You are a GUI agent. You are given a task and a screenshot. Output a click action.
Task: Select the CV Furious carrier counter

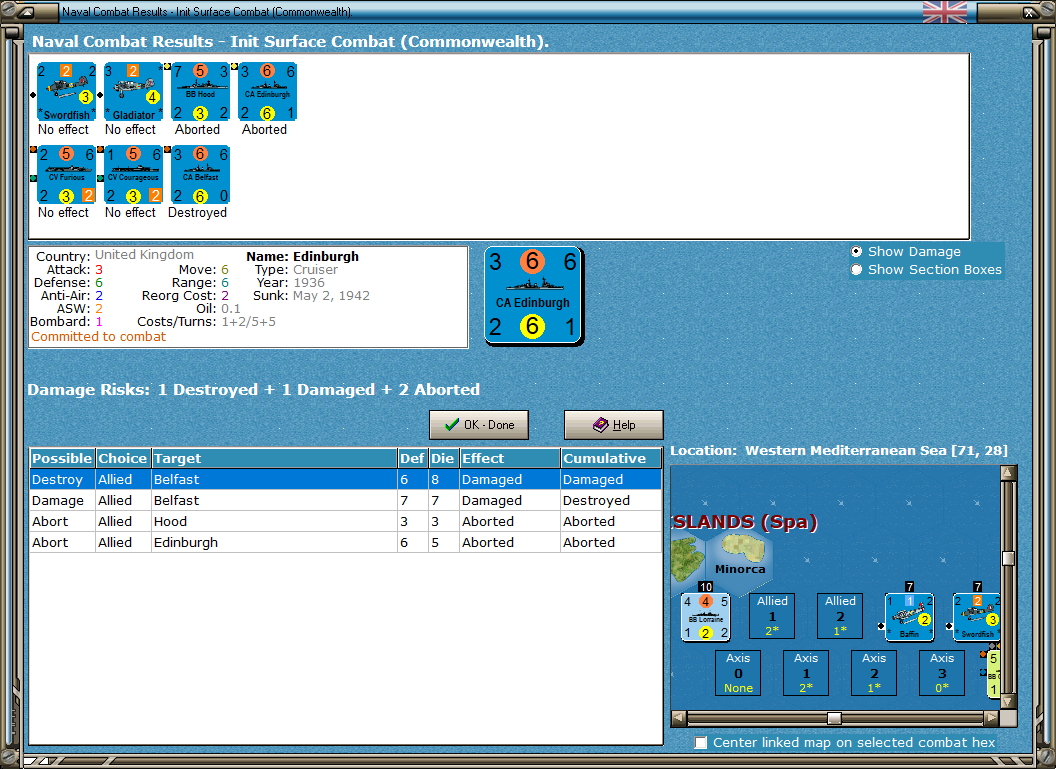(x=66, y=173)
